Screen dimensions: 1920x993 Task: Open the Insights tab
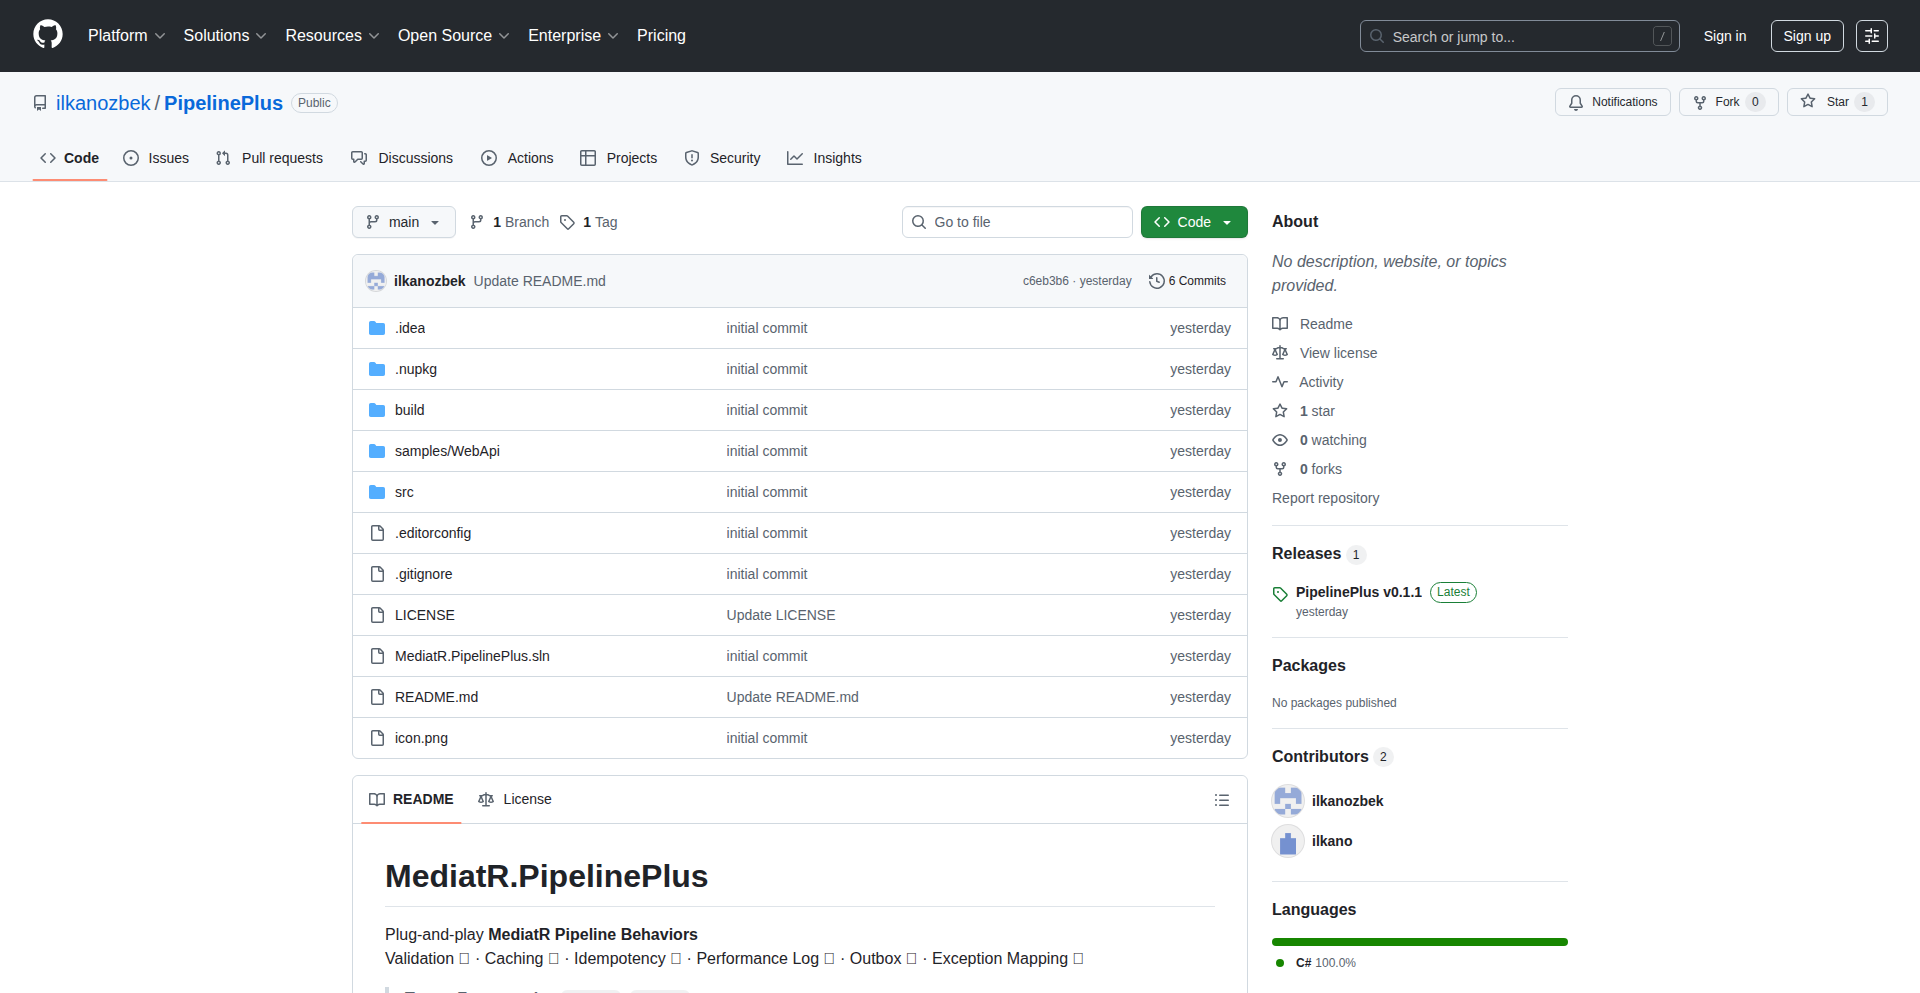(824, 158)
